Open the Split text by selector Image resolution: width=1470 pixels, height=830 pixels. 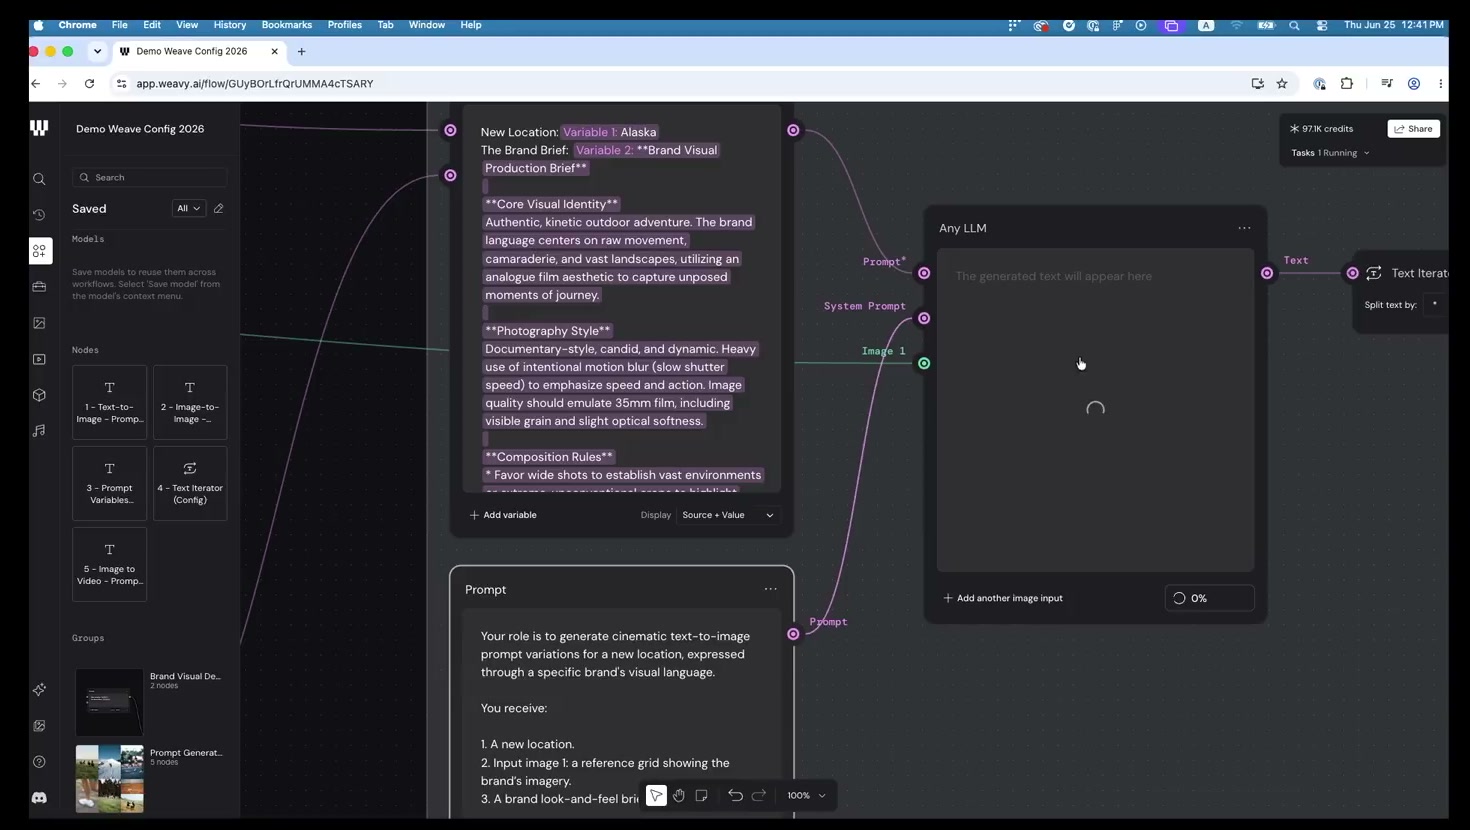pyautogui.click(x=1437, y=304)
